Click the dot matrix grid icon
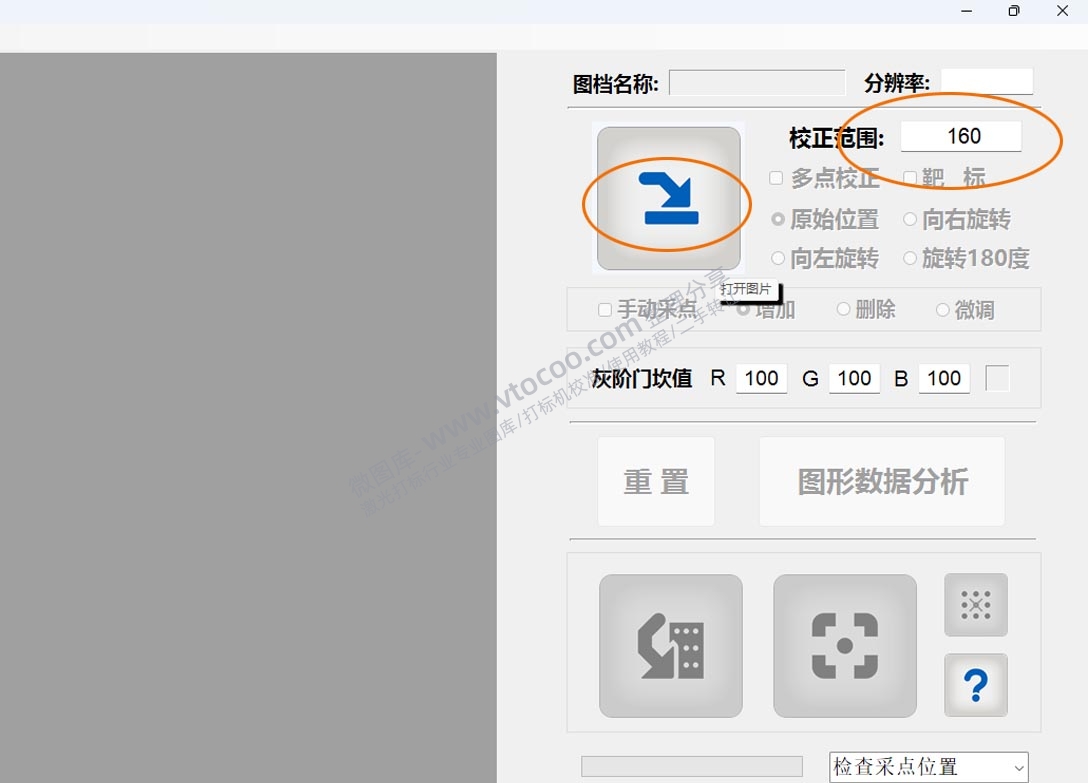1088x783 pixels. coord(975,604)
